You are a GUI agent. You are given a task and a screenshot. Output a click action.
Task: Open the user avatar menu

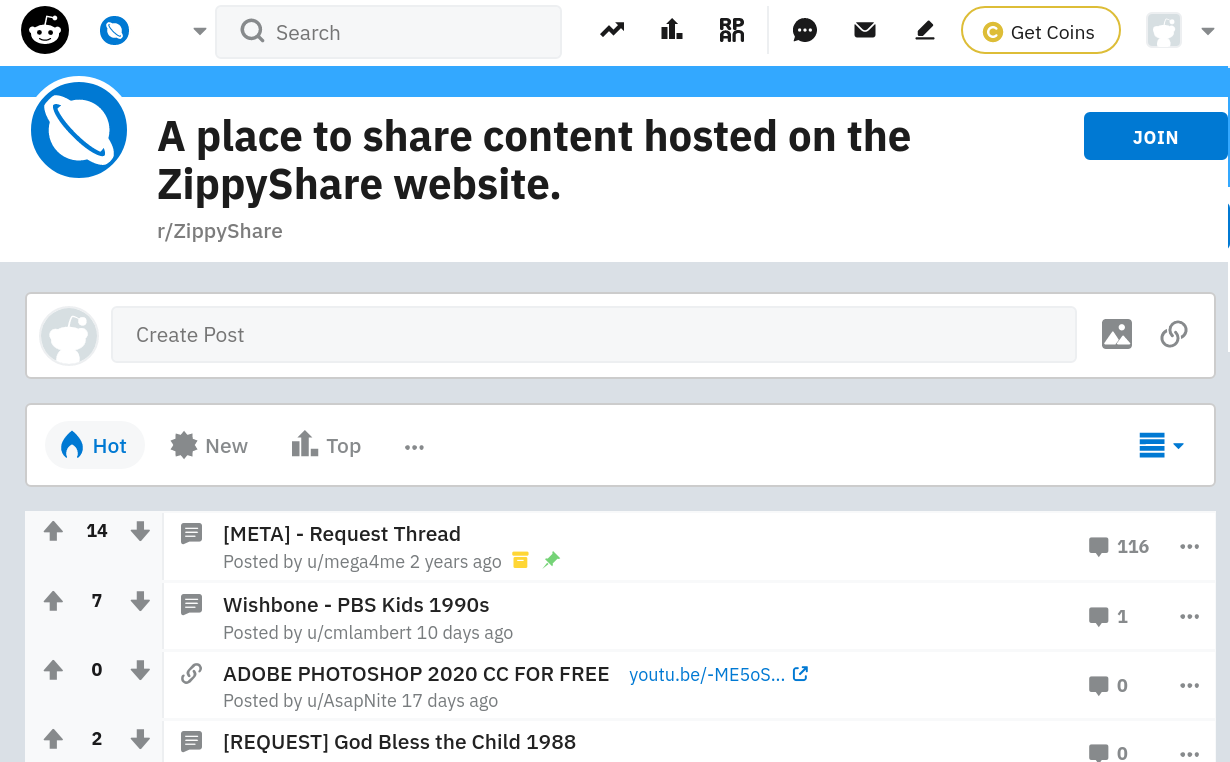[1163, 31]
